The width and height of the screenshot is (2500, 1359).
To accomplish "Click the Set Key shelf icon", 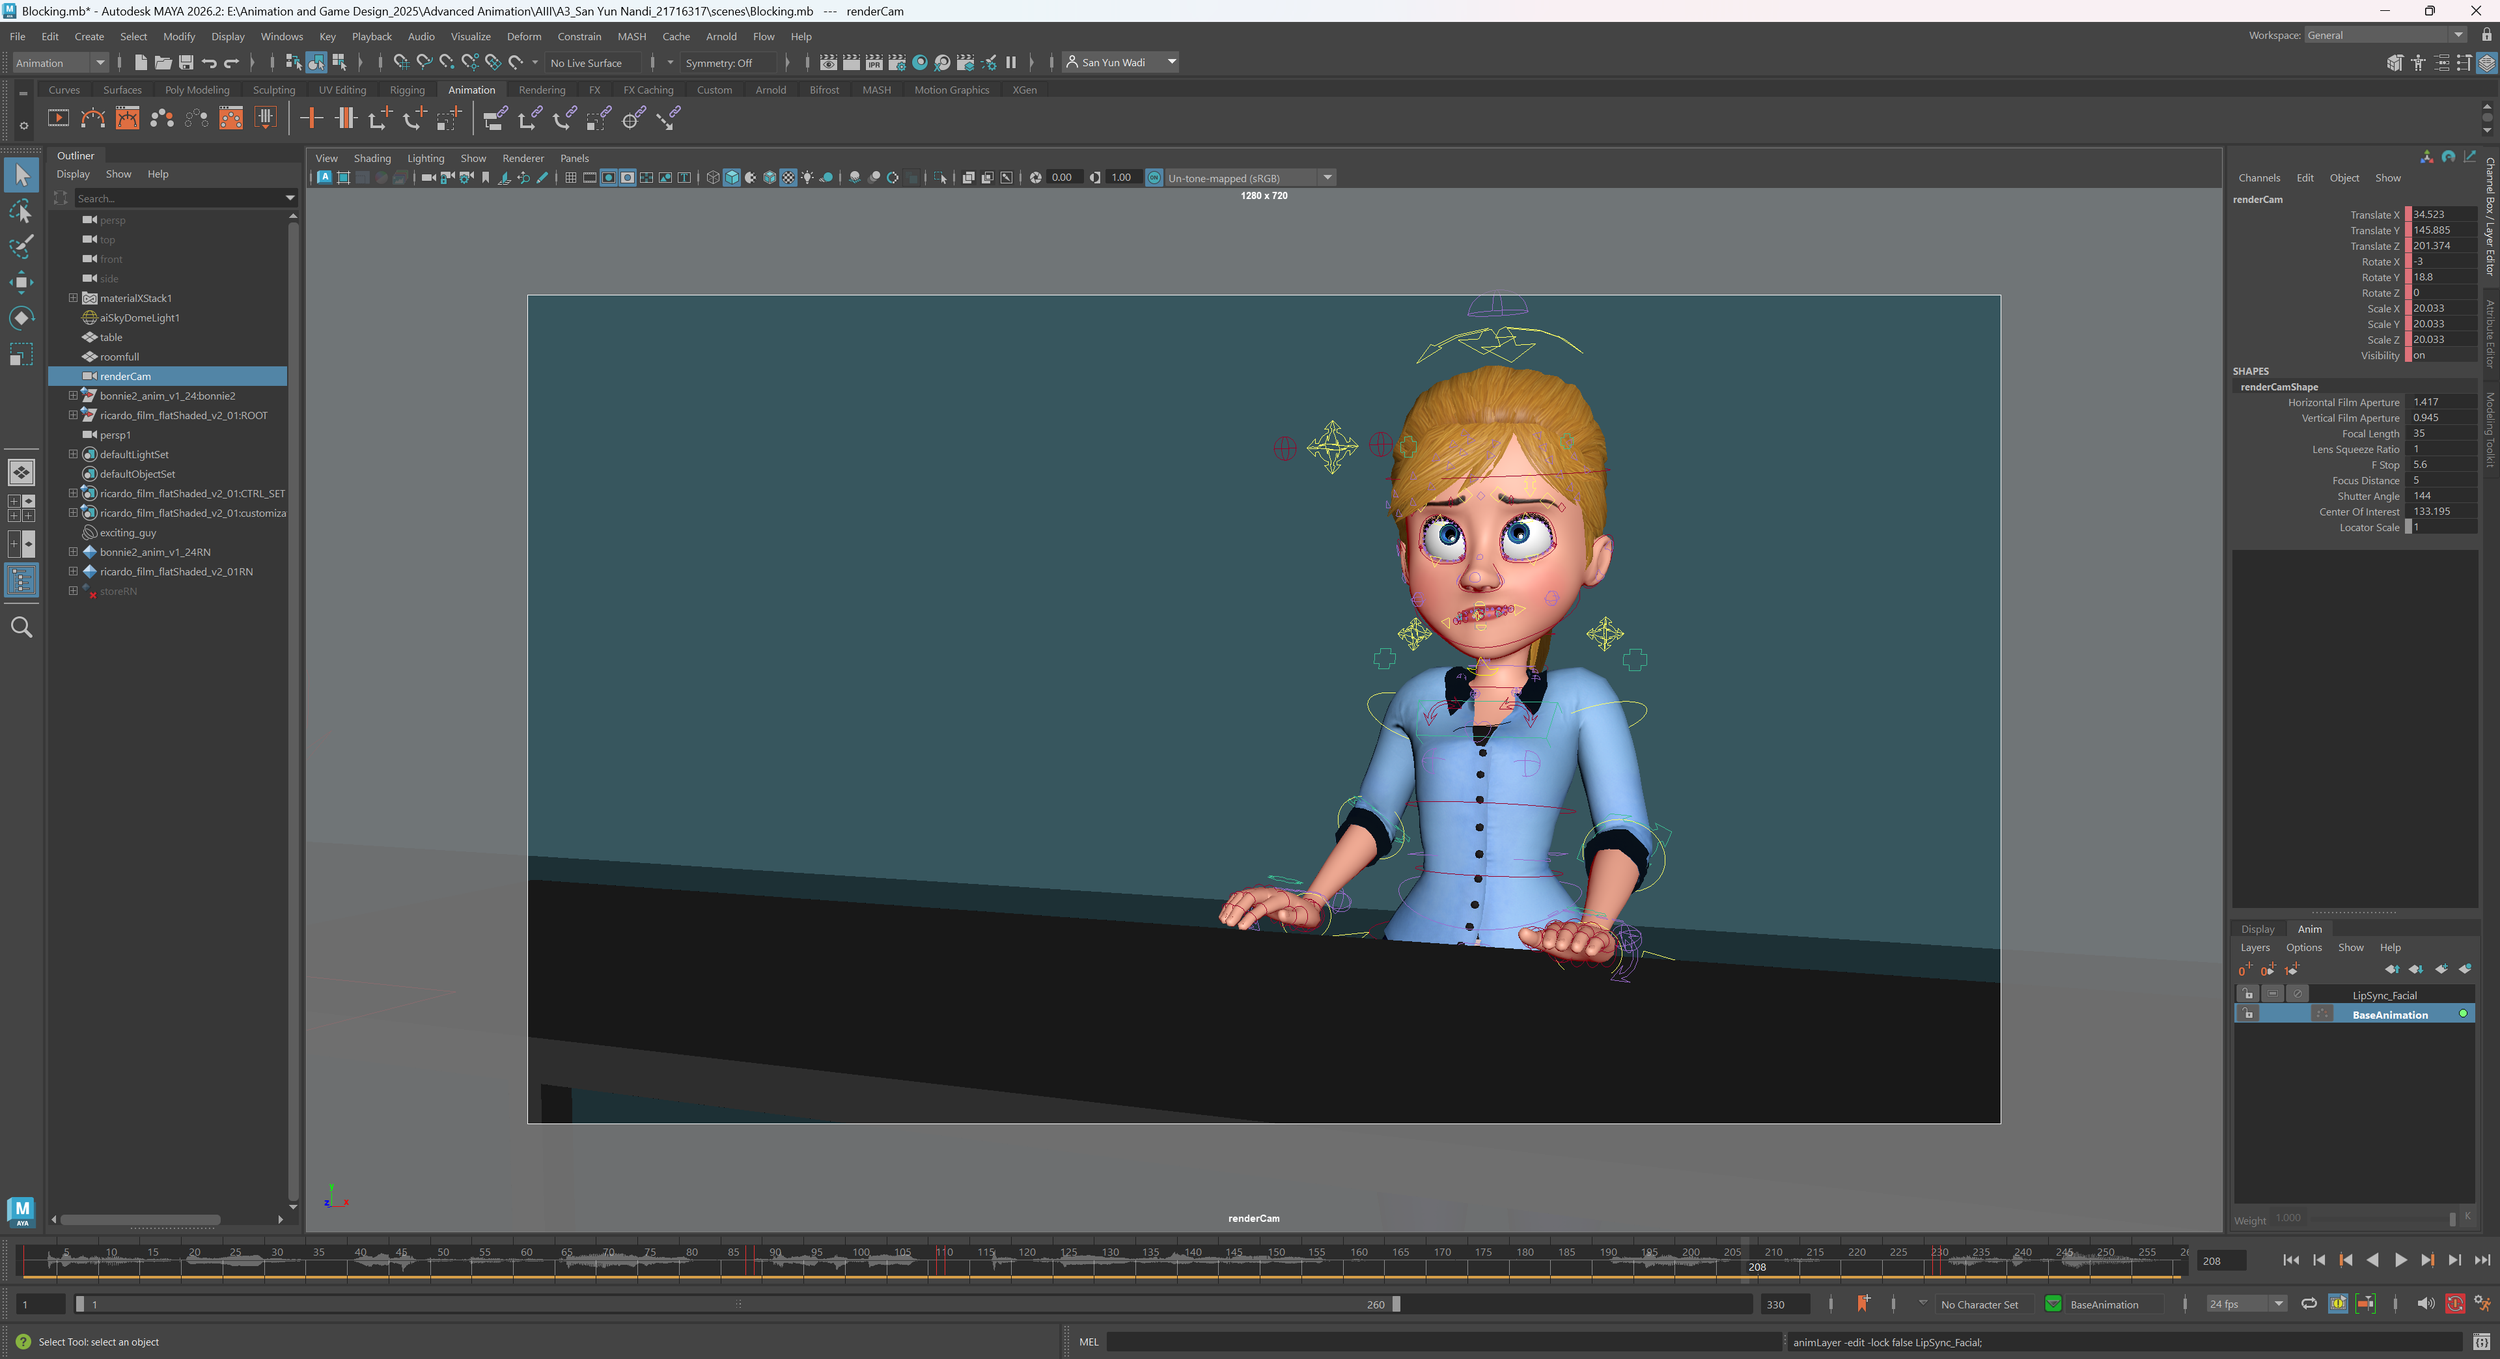I will pos(312,119).
